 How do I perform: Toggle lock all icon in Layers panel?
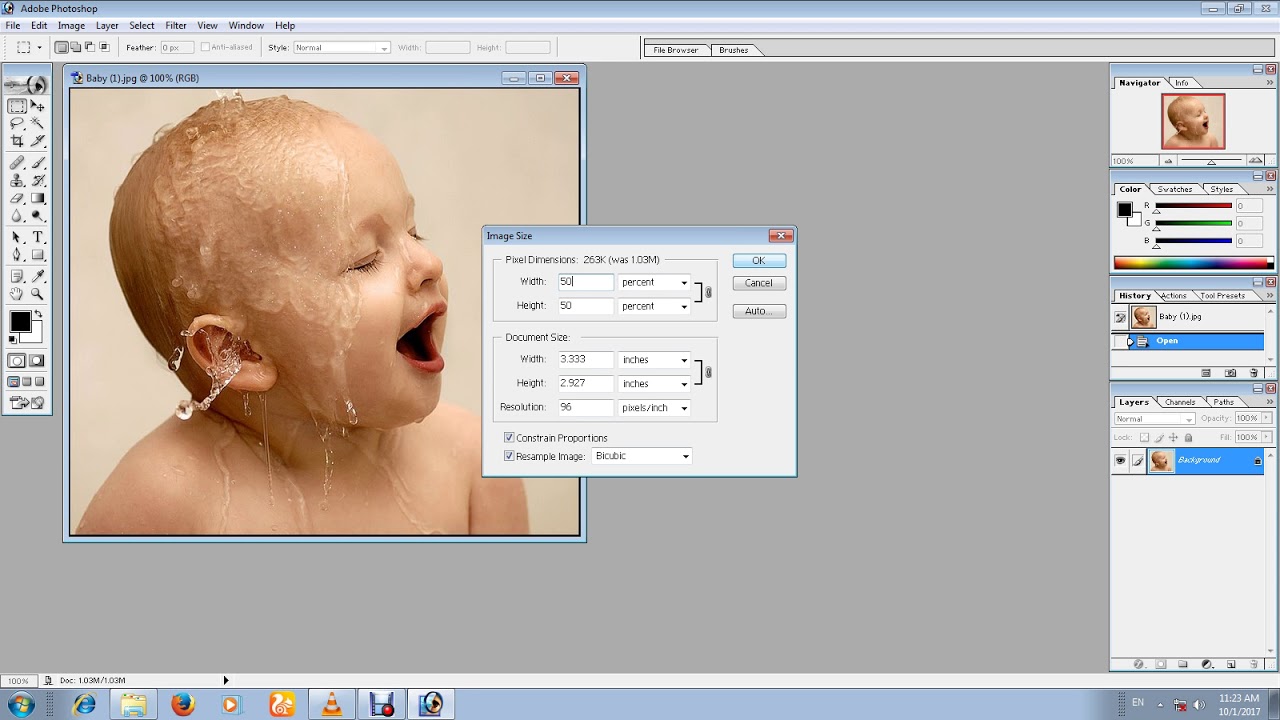(x=1188, y=437)
